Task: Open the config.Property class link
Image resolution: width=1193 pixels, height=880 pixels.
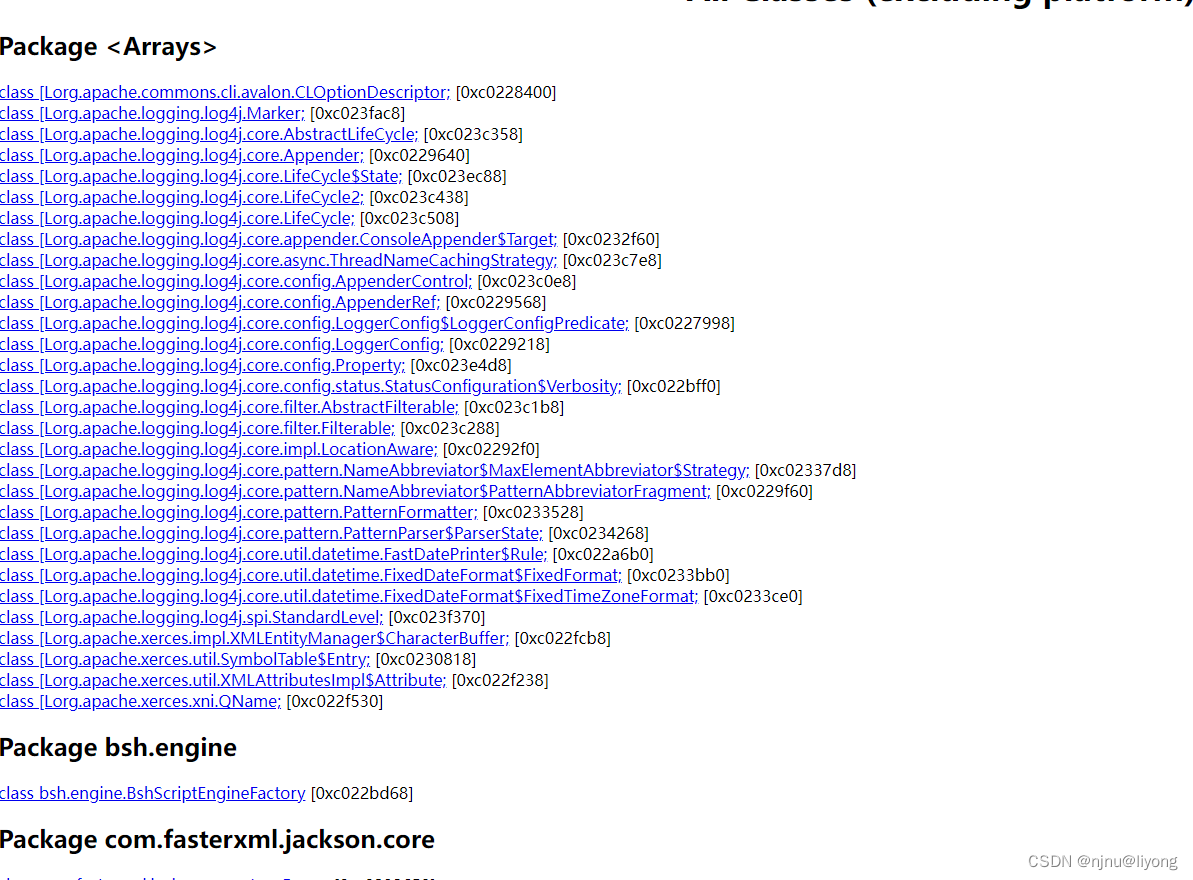Action: (202, 366)
